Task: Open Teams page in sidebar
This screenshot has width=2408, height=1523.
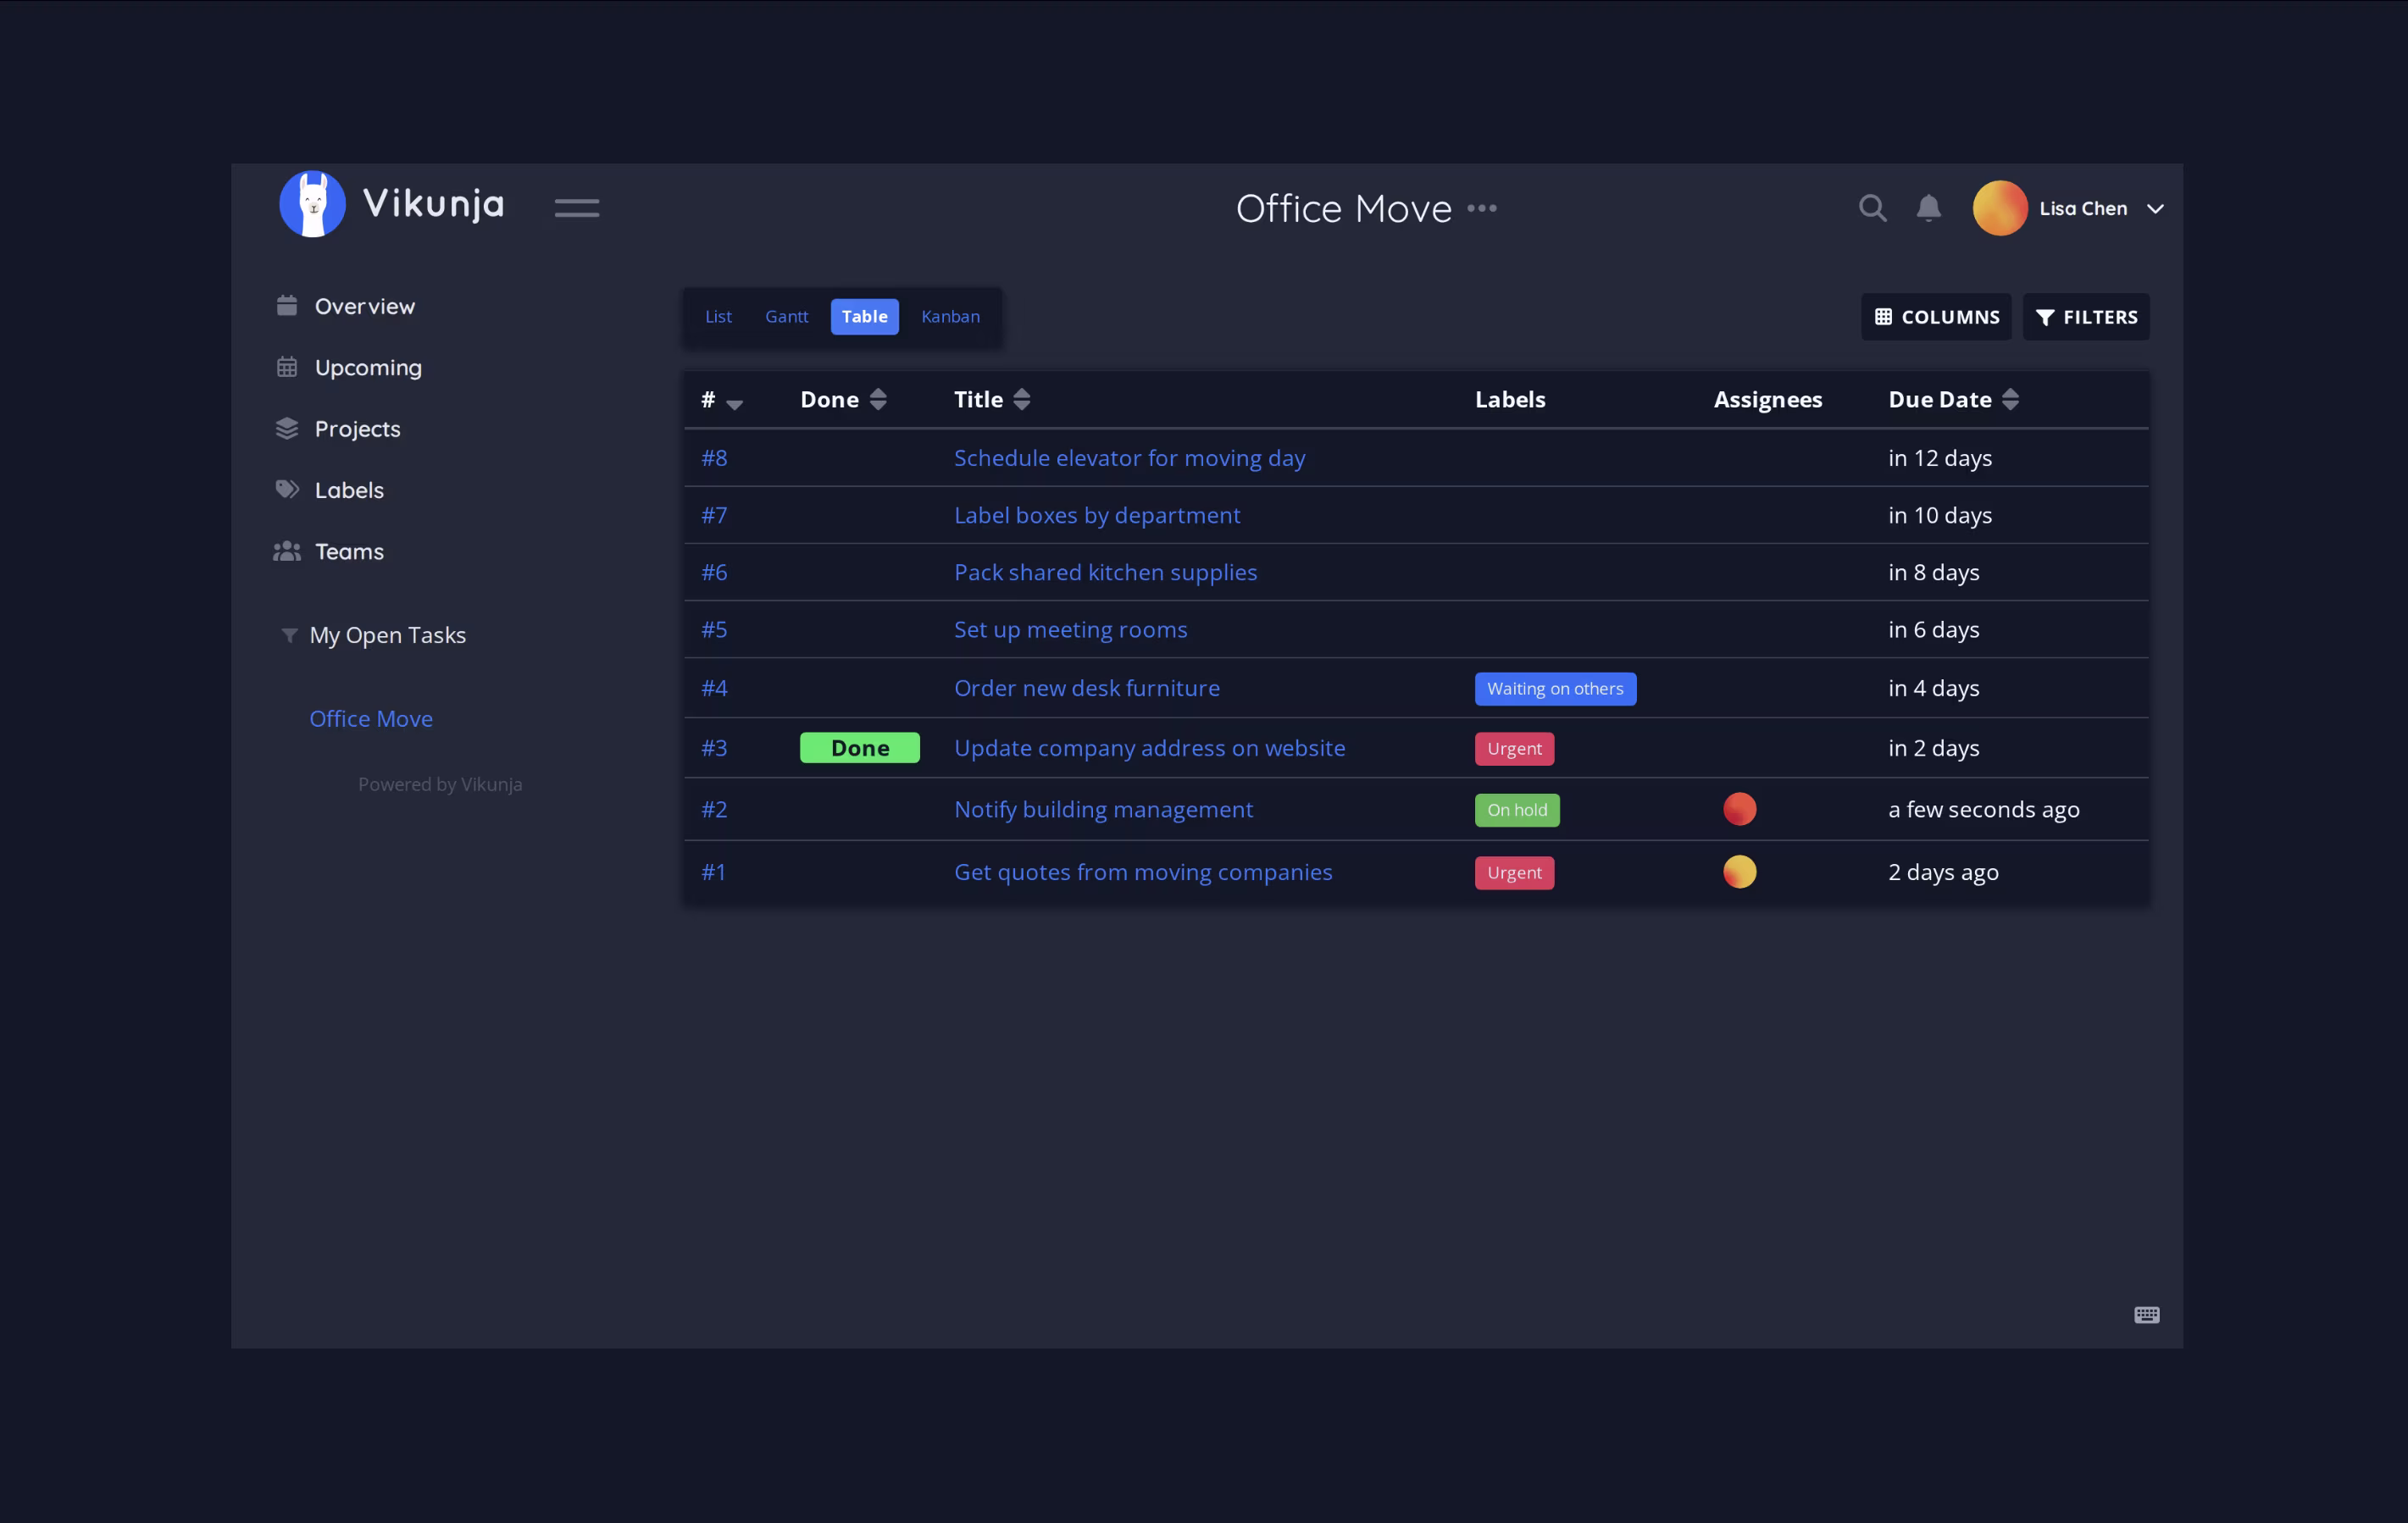Action: (x=349, y=551)
